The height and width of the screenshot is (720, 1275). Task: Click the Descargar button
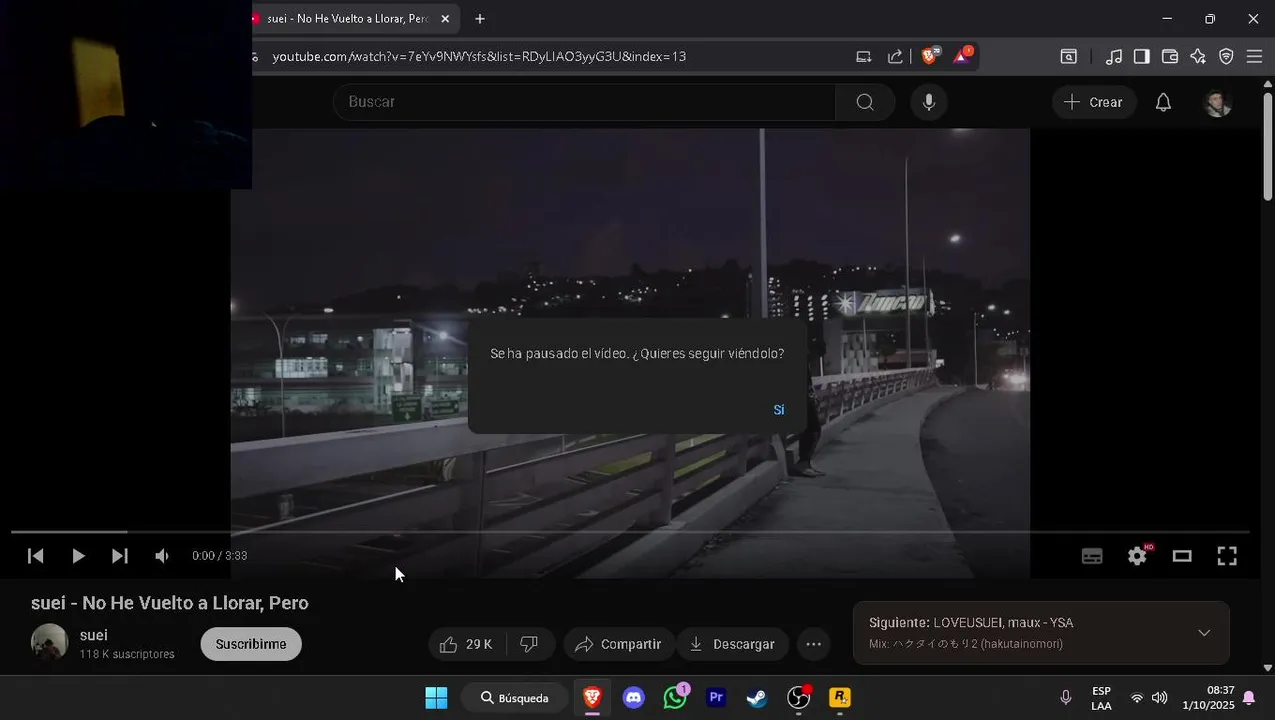click(x=733, y=644)
